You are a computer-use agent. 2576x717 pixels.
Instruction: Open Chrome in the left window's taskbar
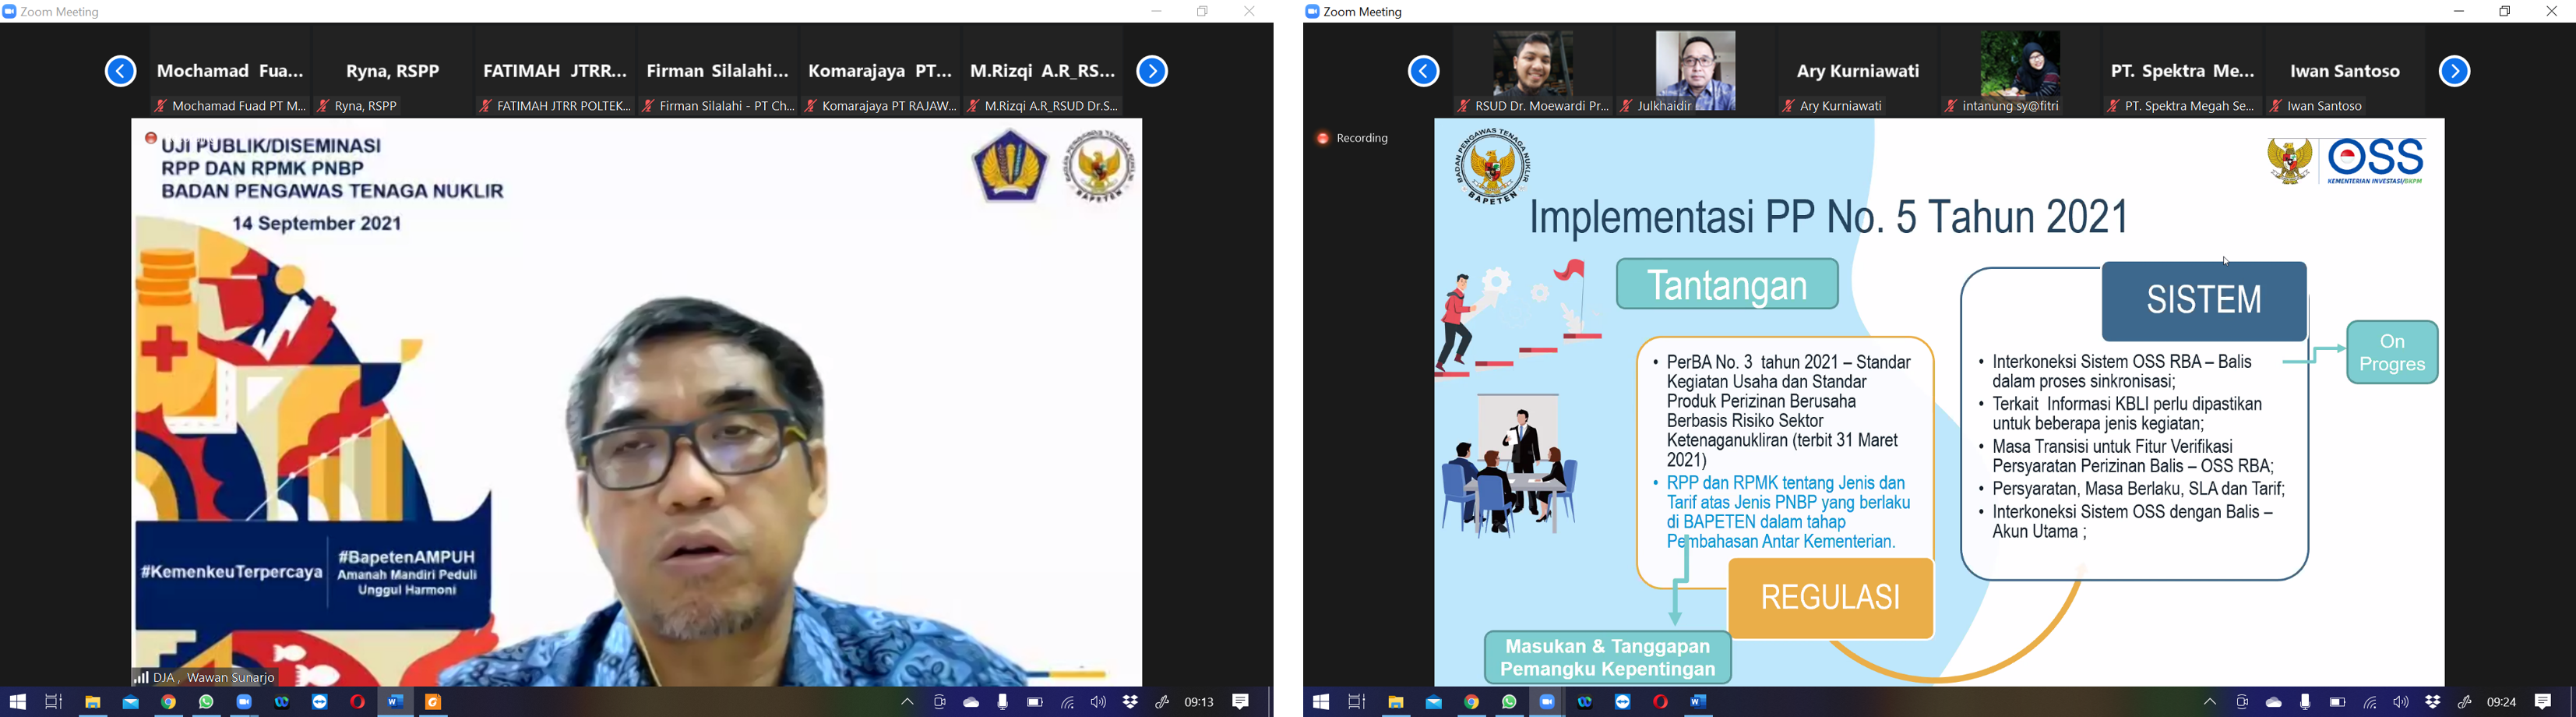169,702
